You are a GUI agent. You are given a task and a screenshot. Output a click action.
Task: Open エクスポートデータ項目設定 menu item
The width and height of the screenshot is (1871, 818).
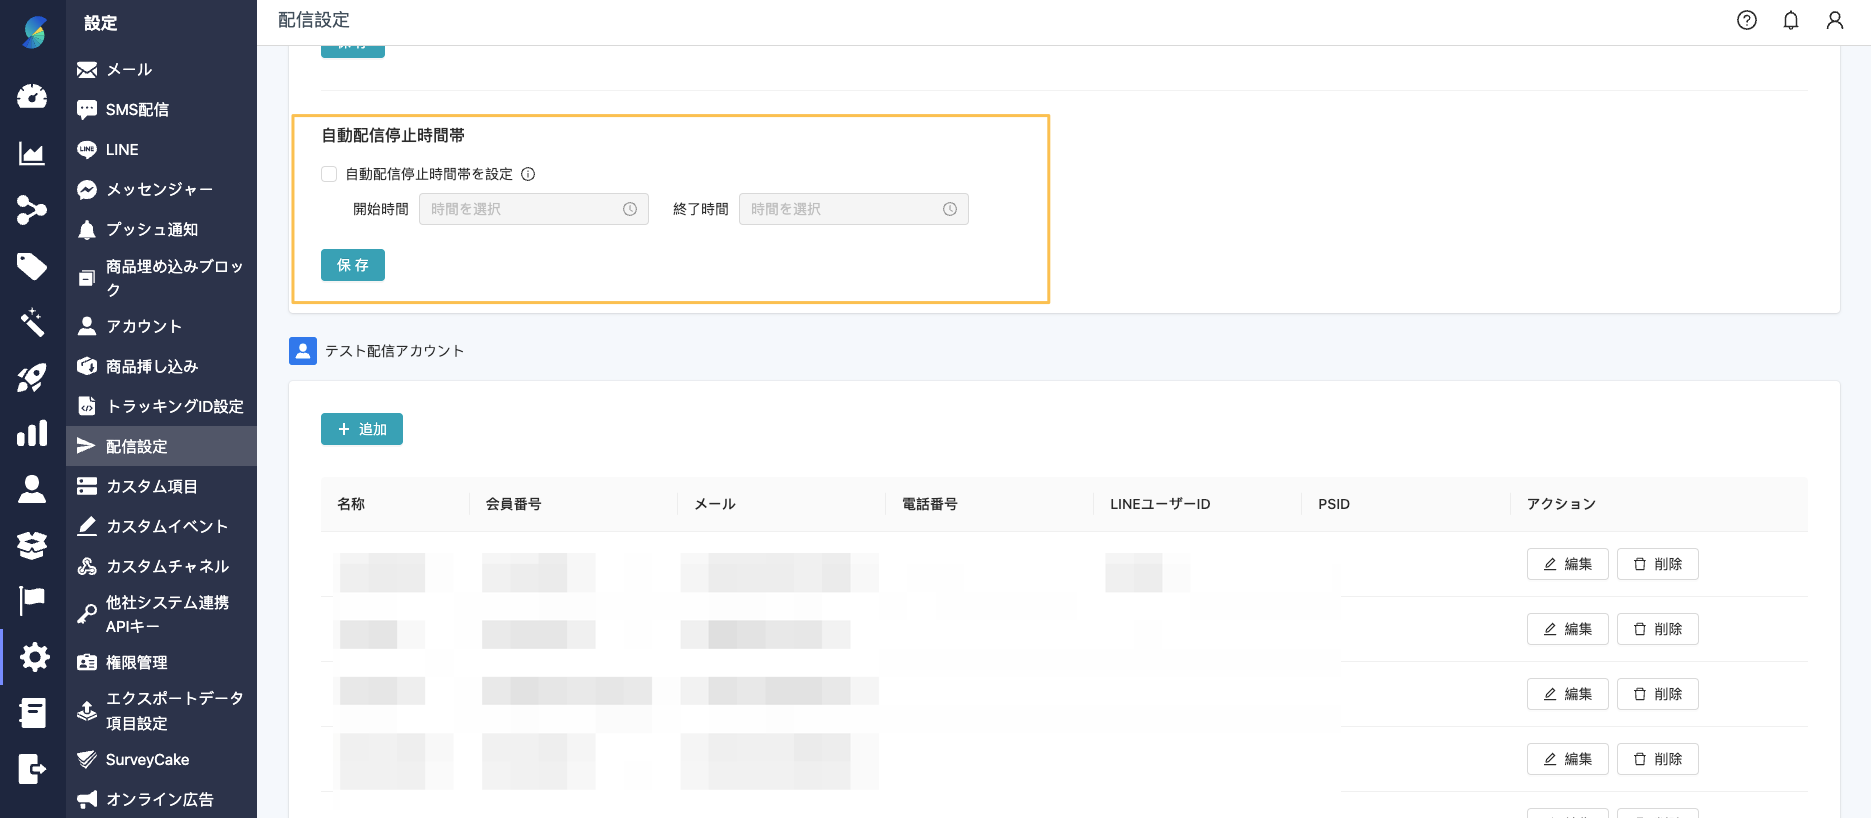pos(161,710)
